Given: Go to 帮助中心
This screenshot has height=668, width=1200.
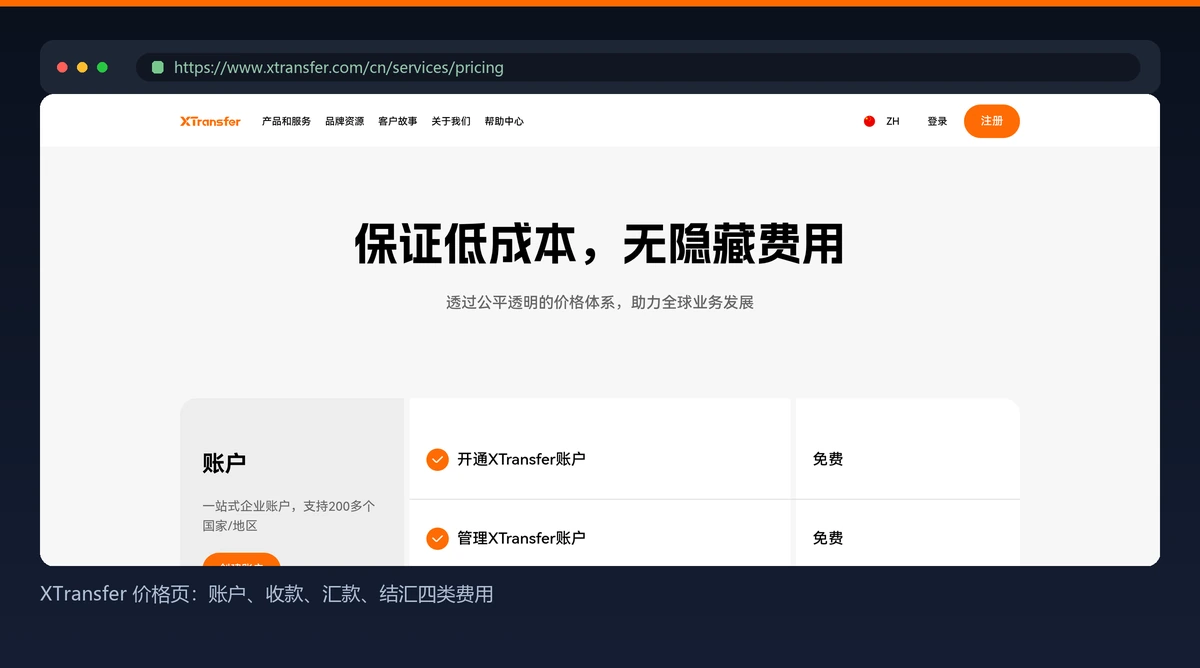Looking at the screenshot, I should tap(504, 121).
